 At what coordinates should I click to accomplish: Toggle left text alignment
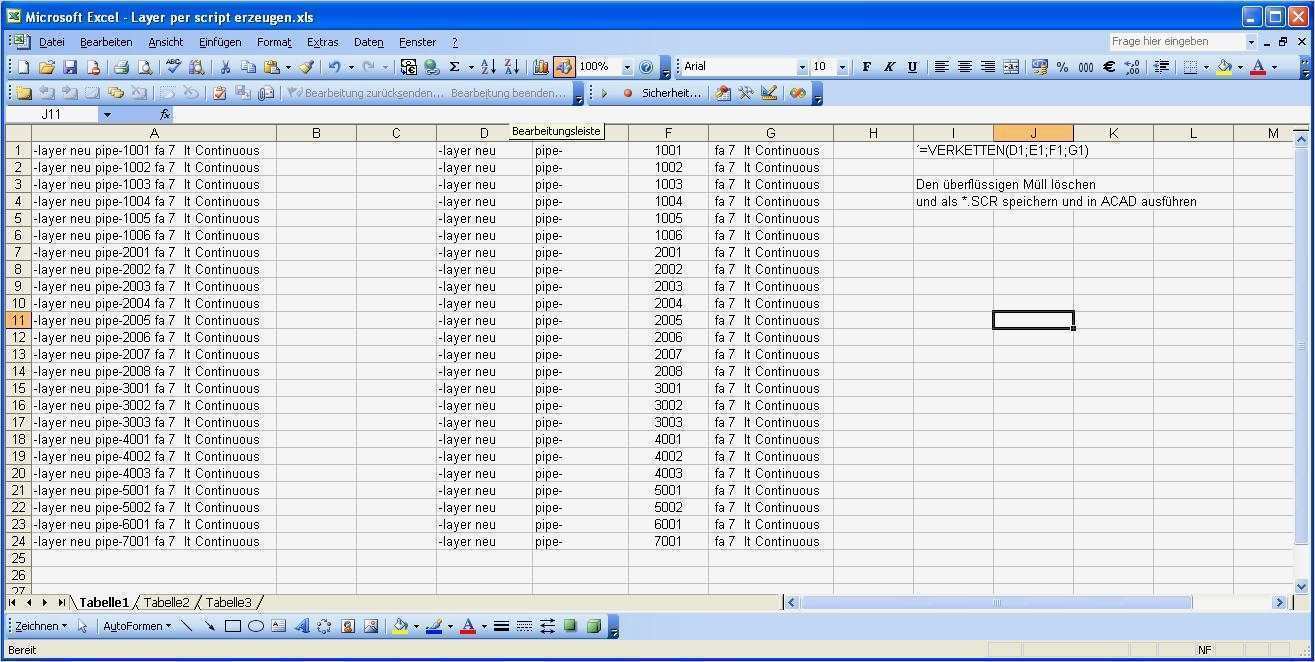pyautogui.click(x=941, y=67)
